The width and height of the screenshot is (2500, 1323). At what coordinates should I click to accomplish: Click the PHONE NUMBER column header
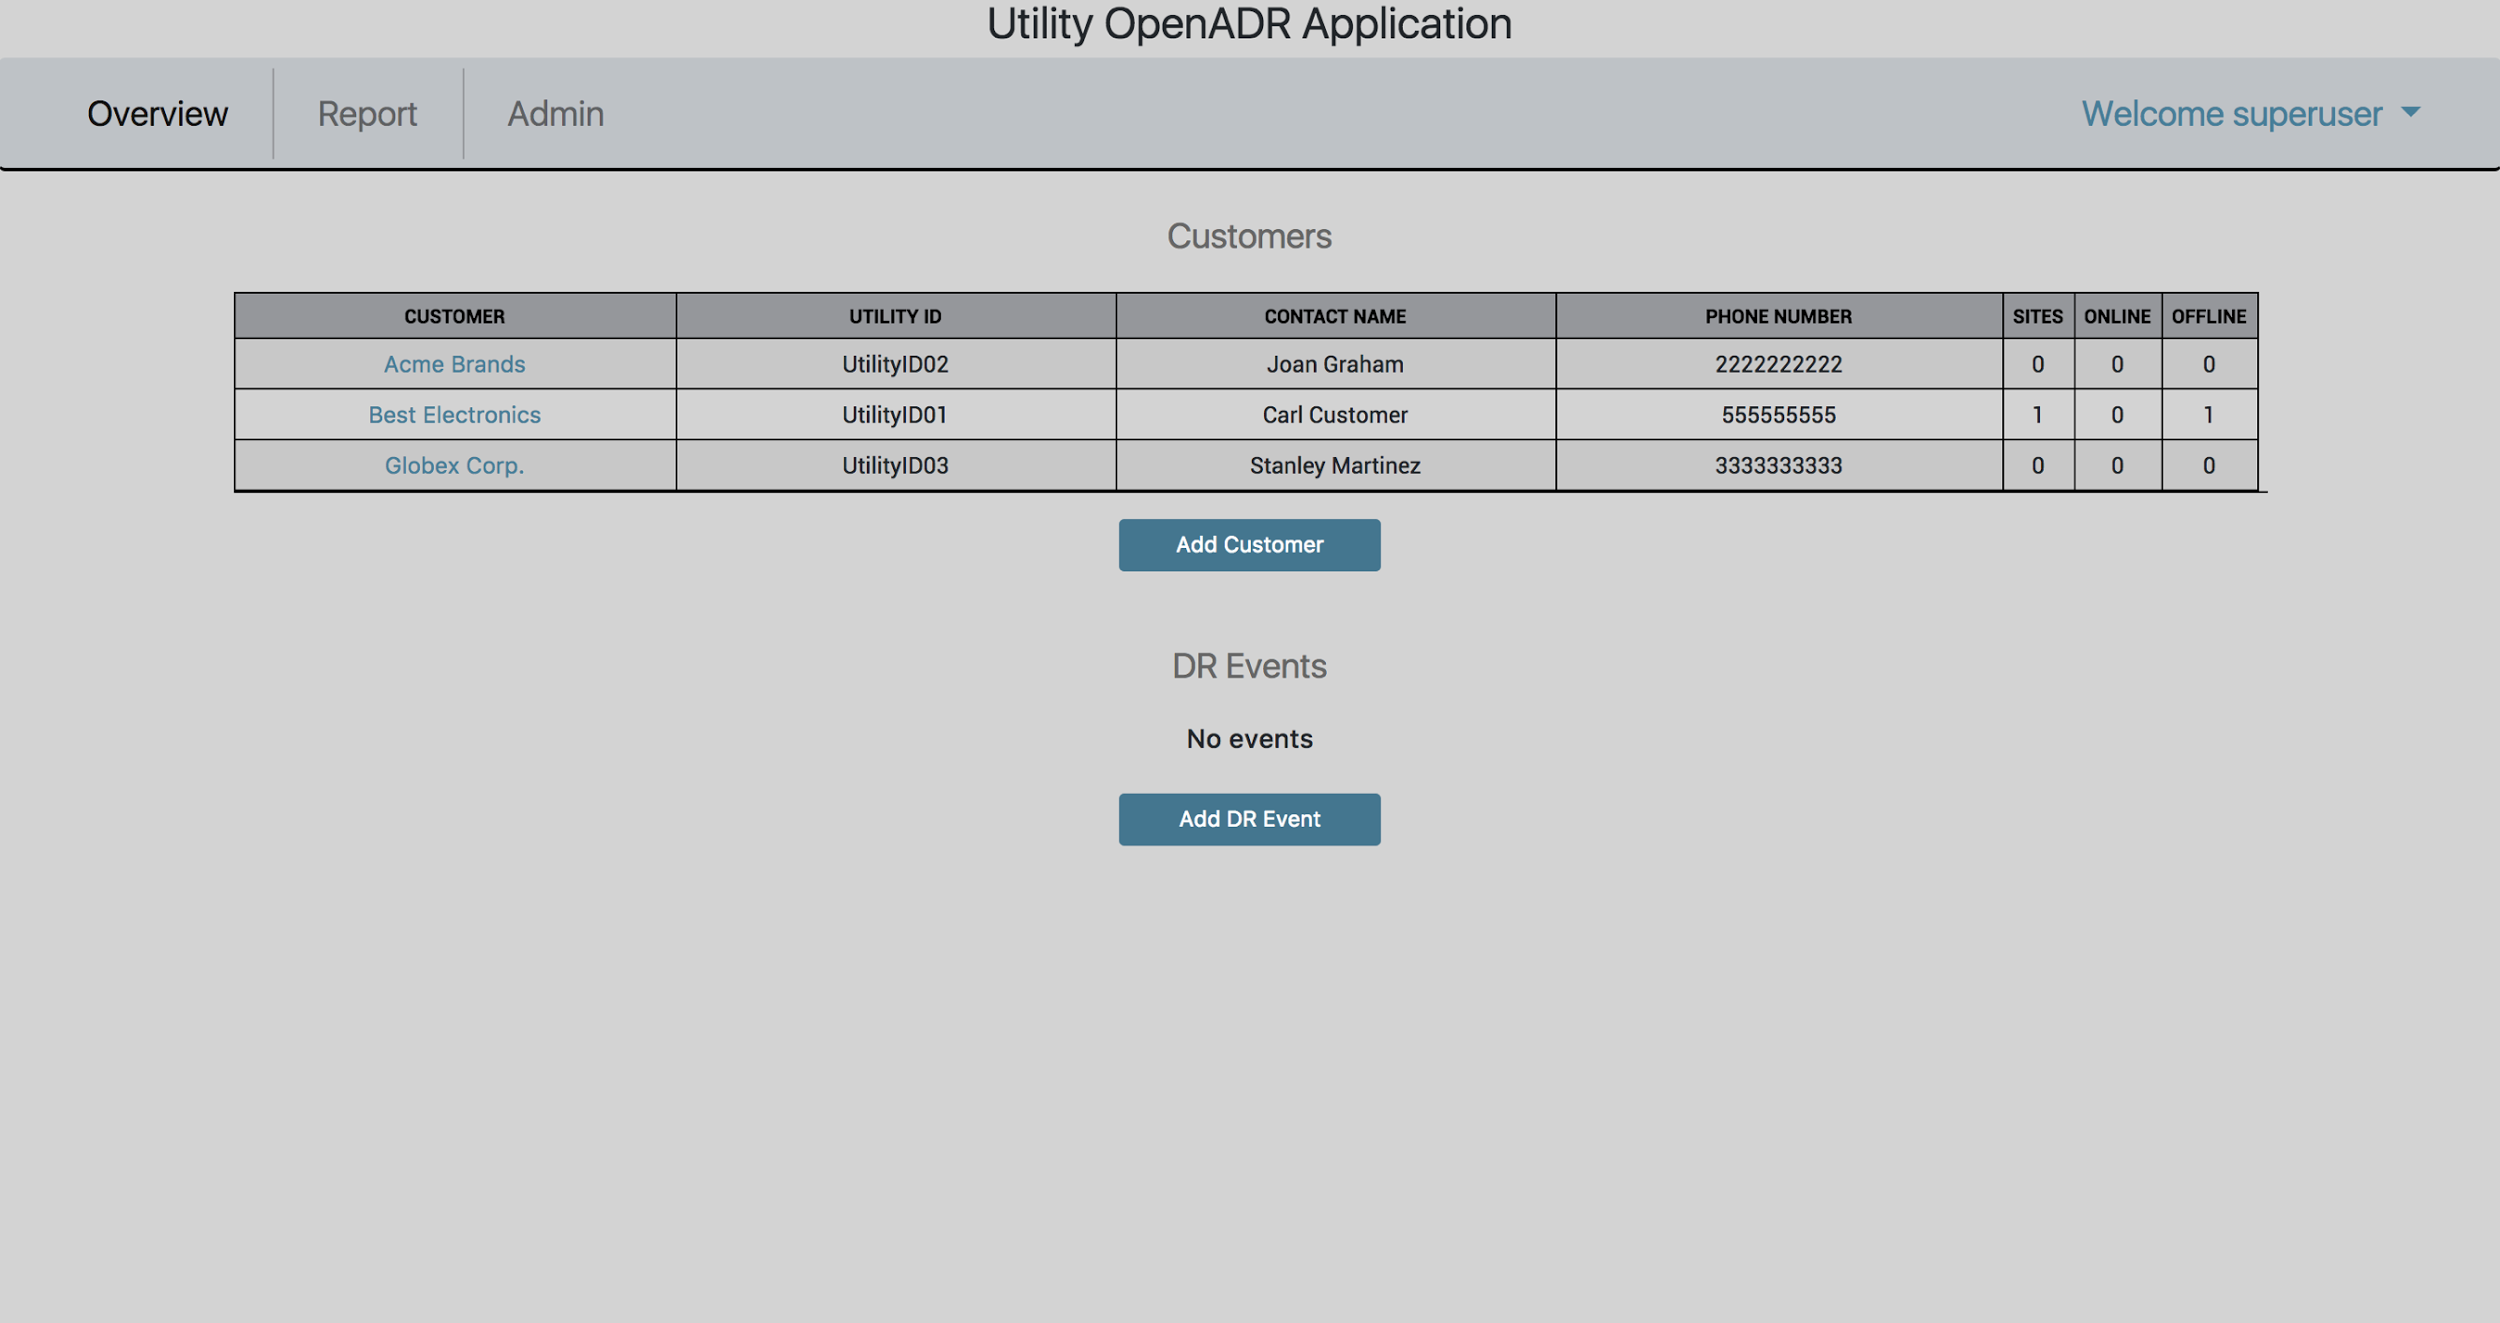[x=1778, y=316]
